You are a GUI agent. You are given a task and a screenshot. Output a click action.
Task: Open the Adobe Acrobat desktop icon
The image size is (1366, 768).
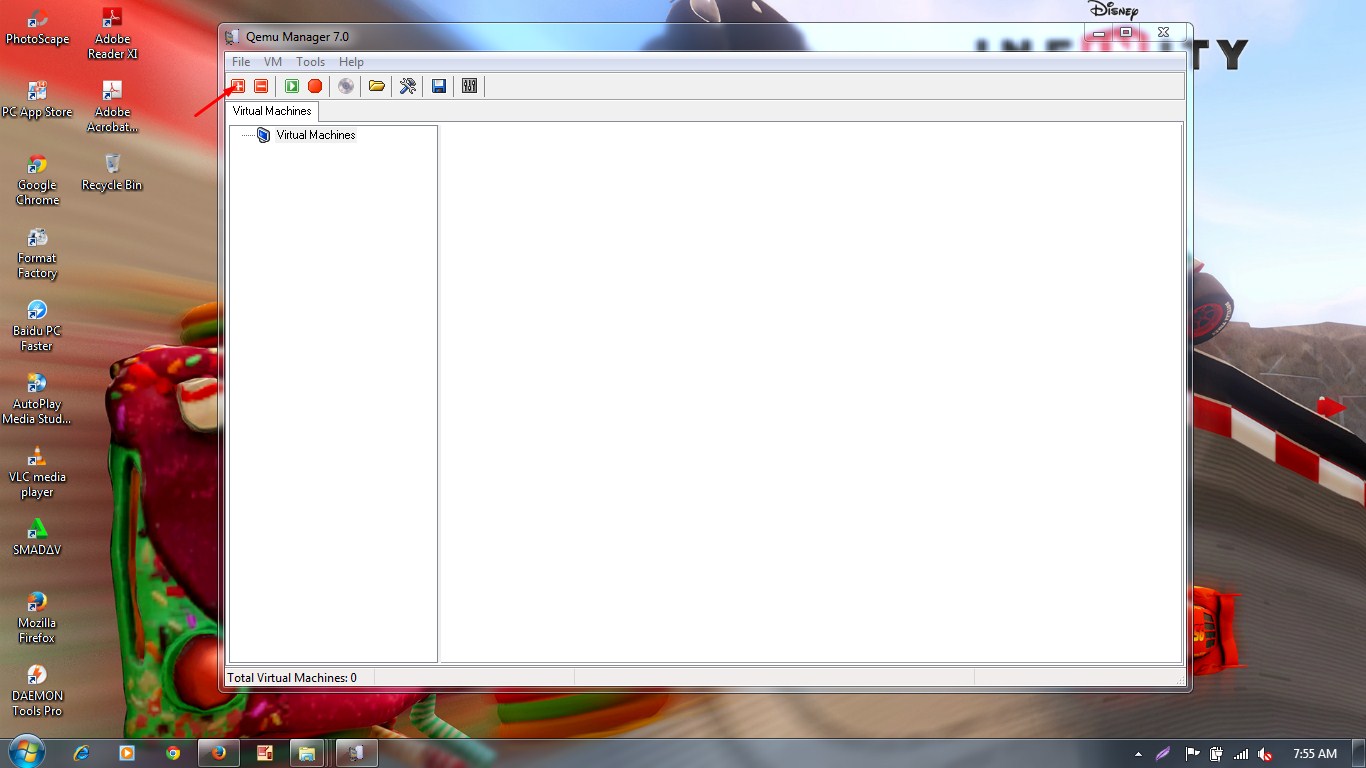point(113,106)
